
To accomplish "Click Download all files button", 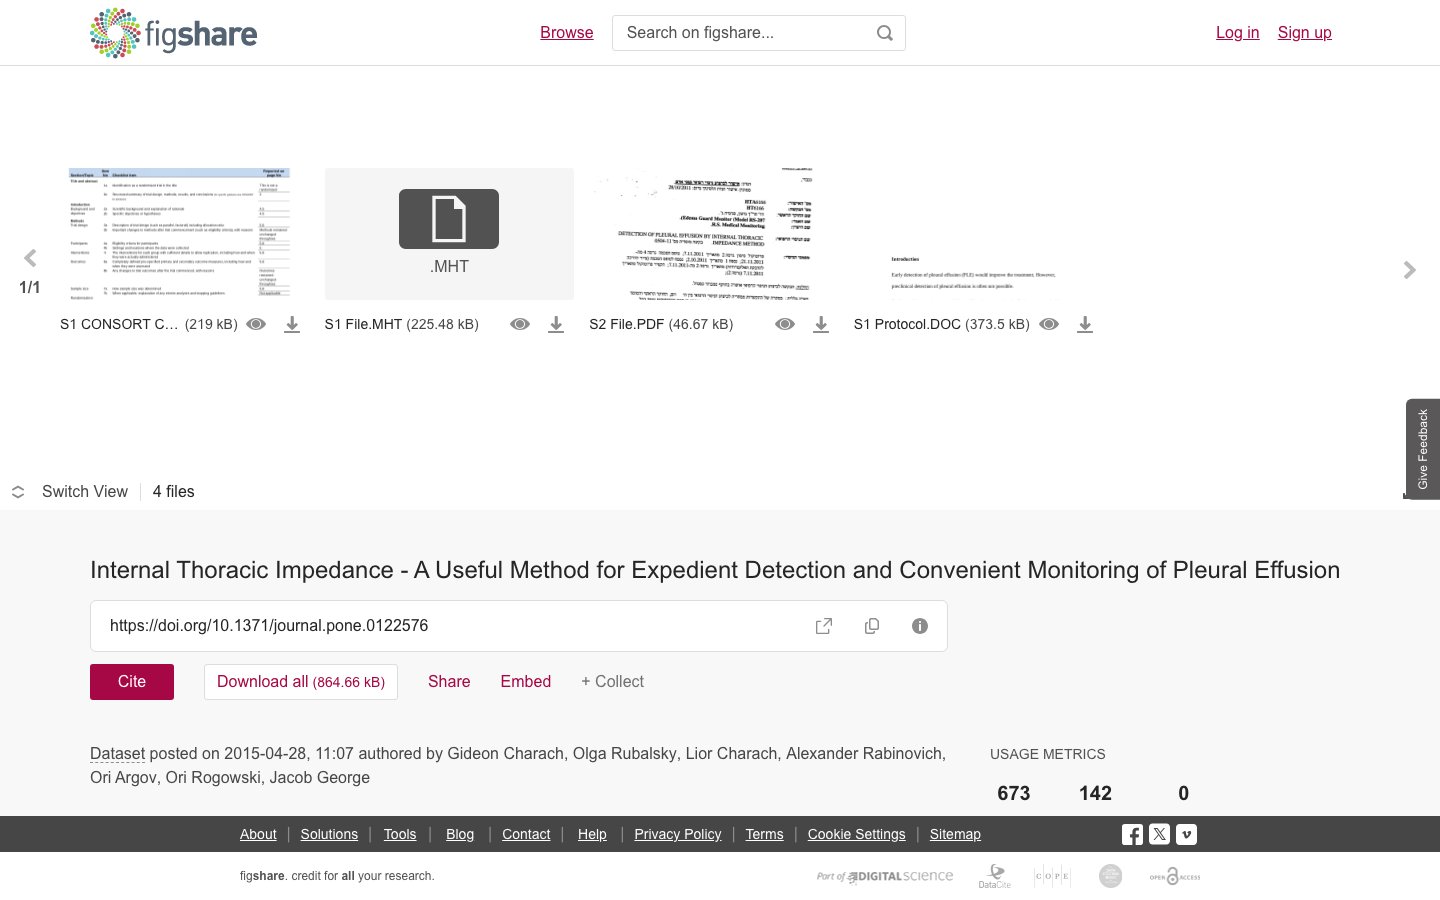I will [x=301, y=682].
